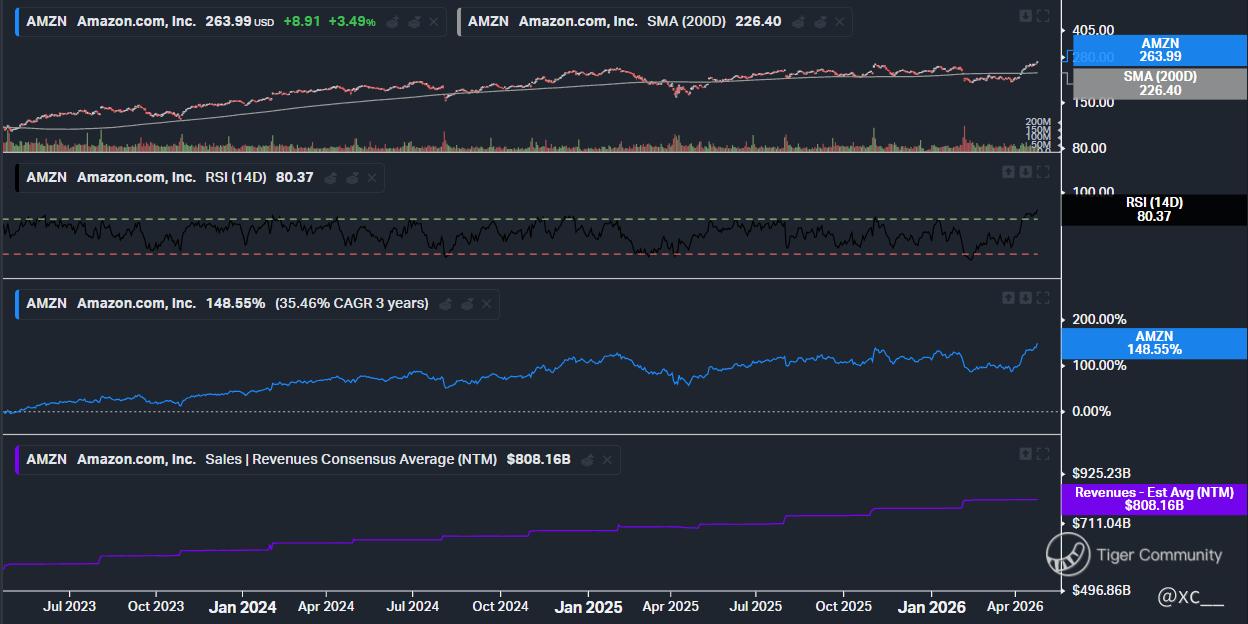Click the purple color bar of the Revenues legend
This screenshot has width=1248, height=624.
tap(17, 460)
